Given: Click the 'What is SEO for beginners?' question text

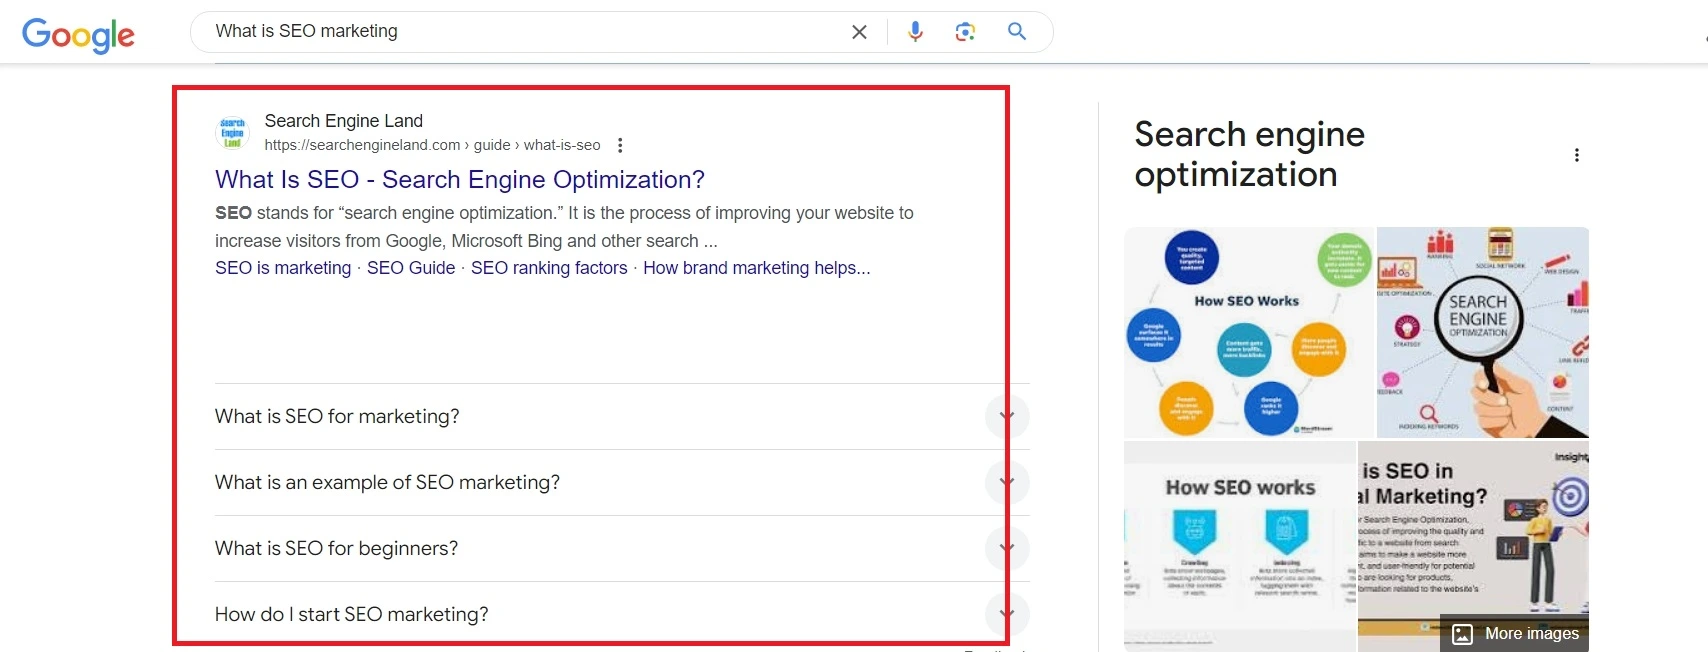Looking at the screenshot, I should click(336, 548).
